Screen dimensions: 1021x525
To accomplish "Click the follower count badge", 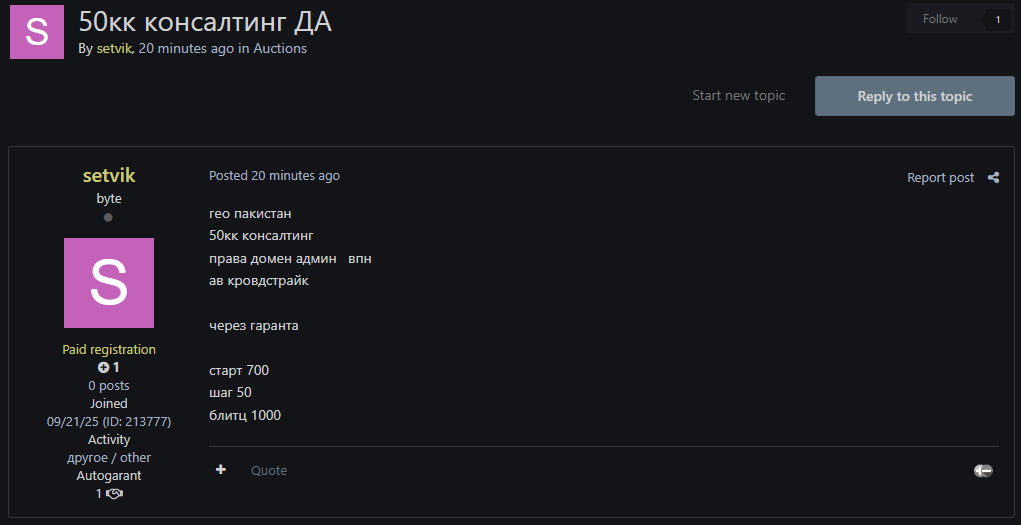I will [997, 19].
